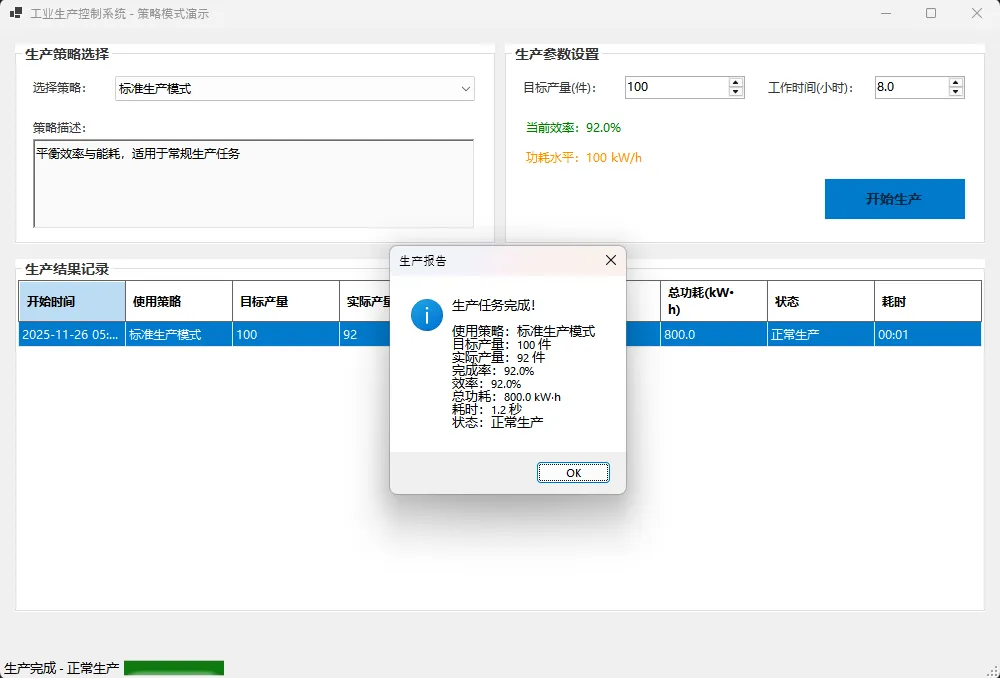Increase 目标产量 with up arrow
Screen dimensions: 1000x678
736,82
